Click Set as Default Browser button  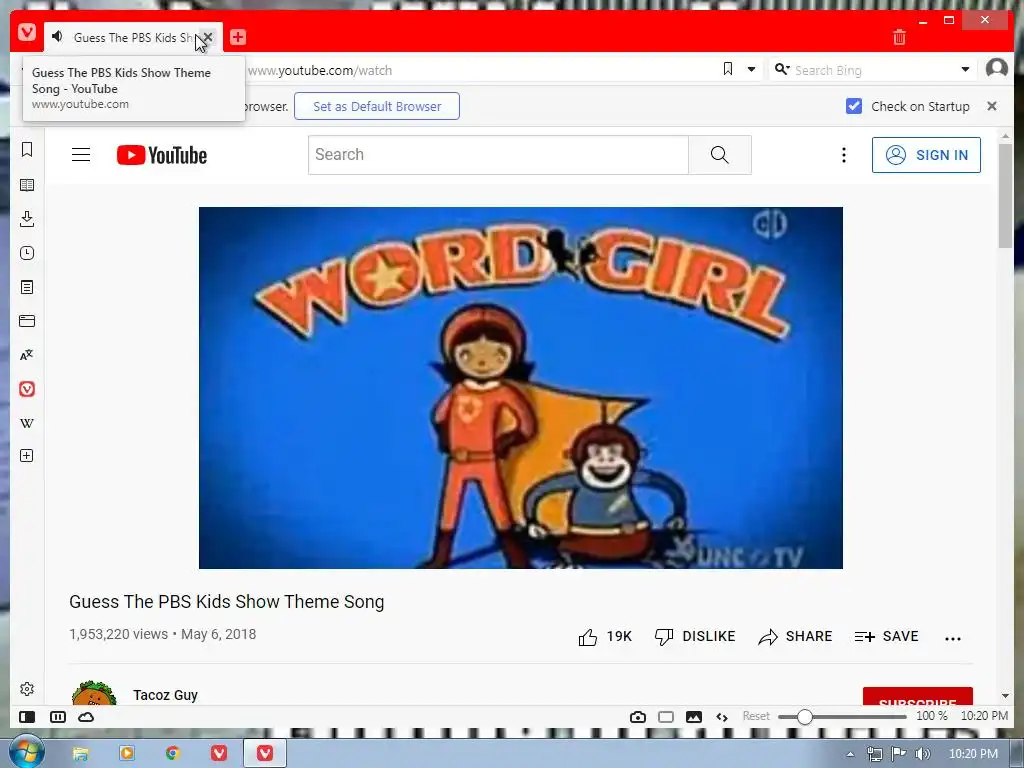click(377, 106)
